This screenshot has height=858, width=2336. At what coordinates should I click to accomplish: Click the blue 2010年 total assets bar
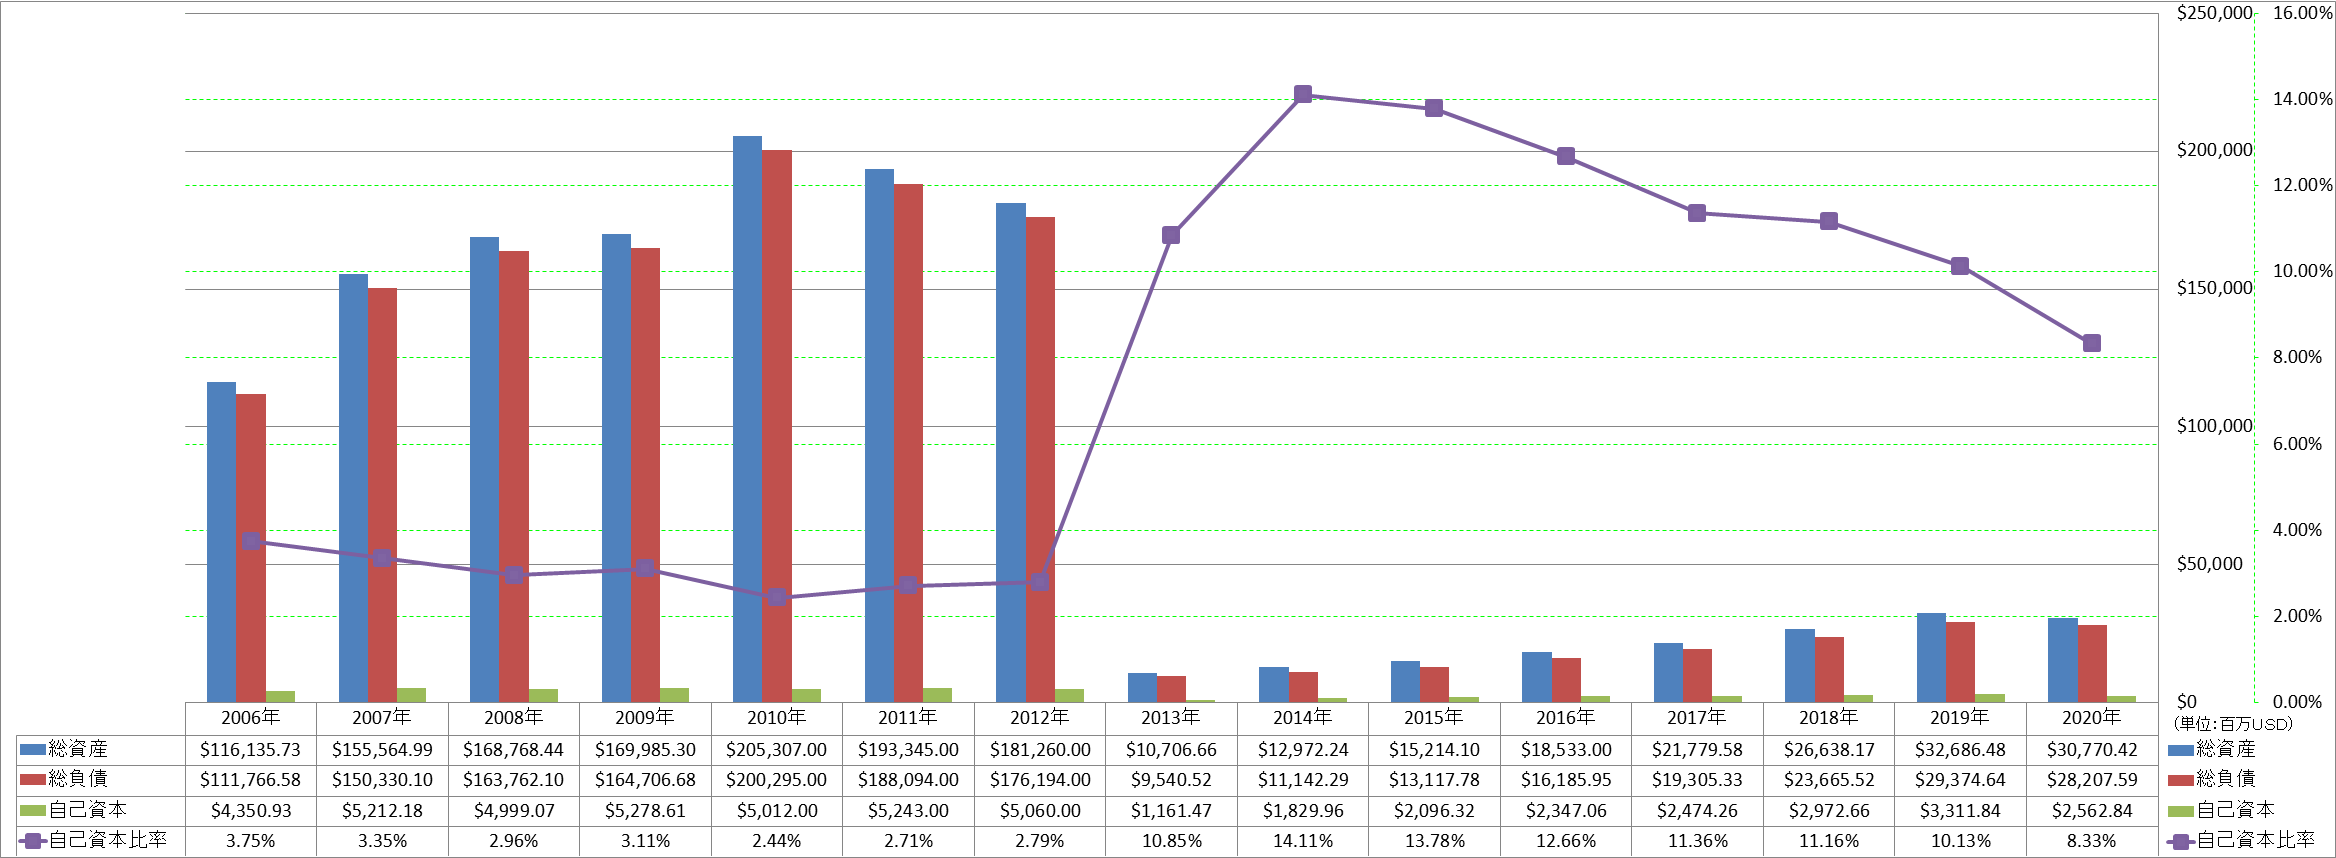[x=747, y=419]
